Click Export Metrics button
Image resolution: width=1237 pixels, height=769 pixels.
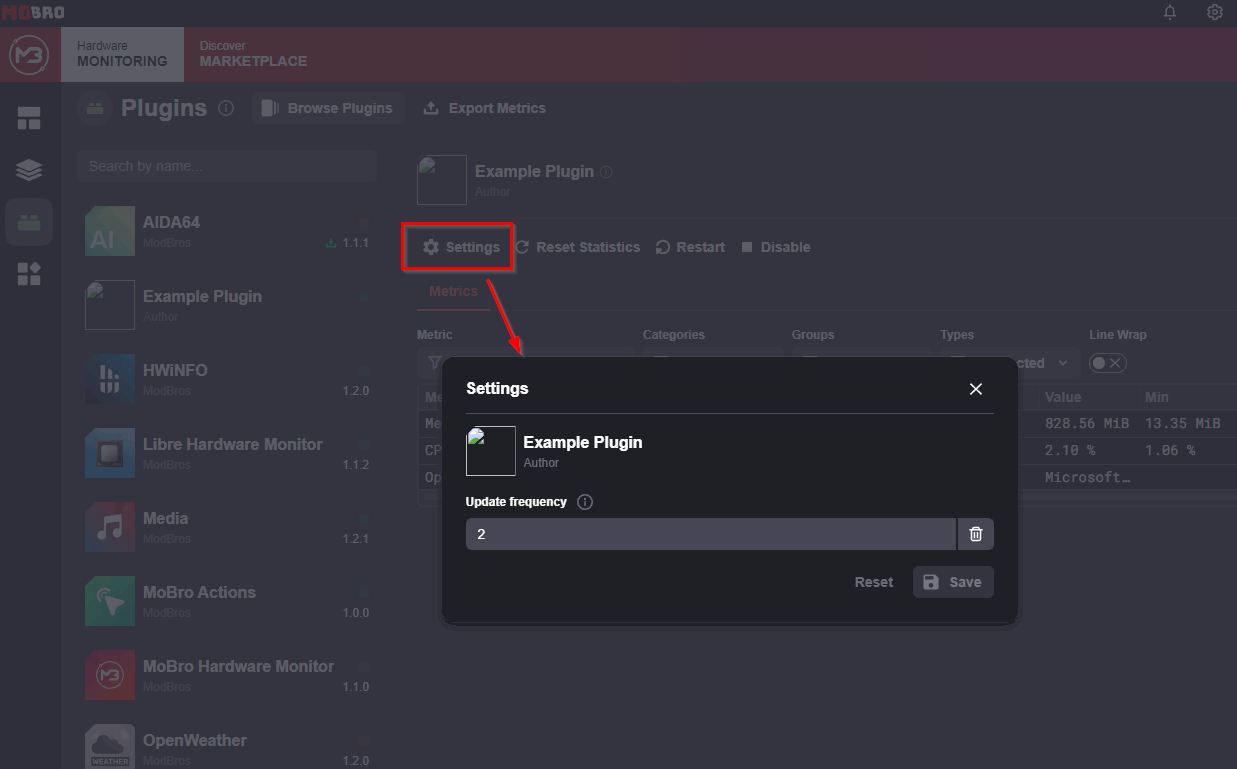pos(485,108)
